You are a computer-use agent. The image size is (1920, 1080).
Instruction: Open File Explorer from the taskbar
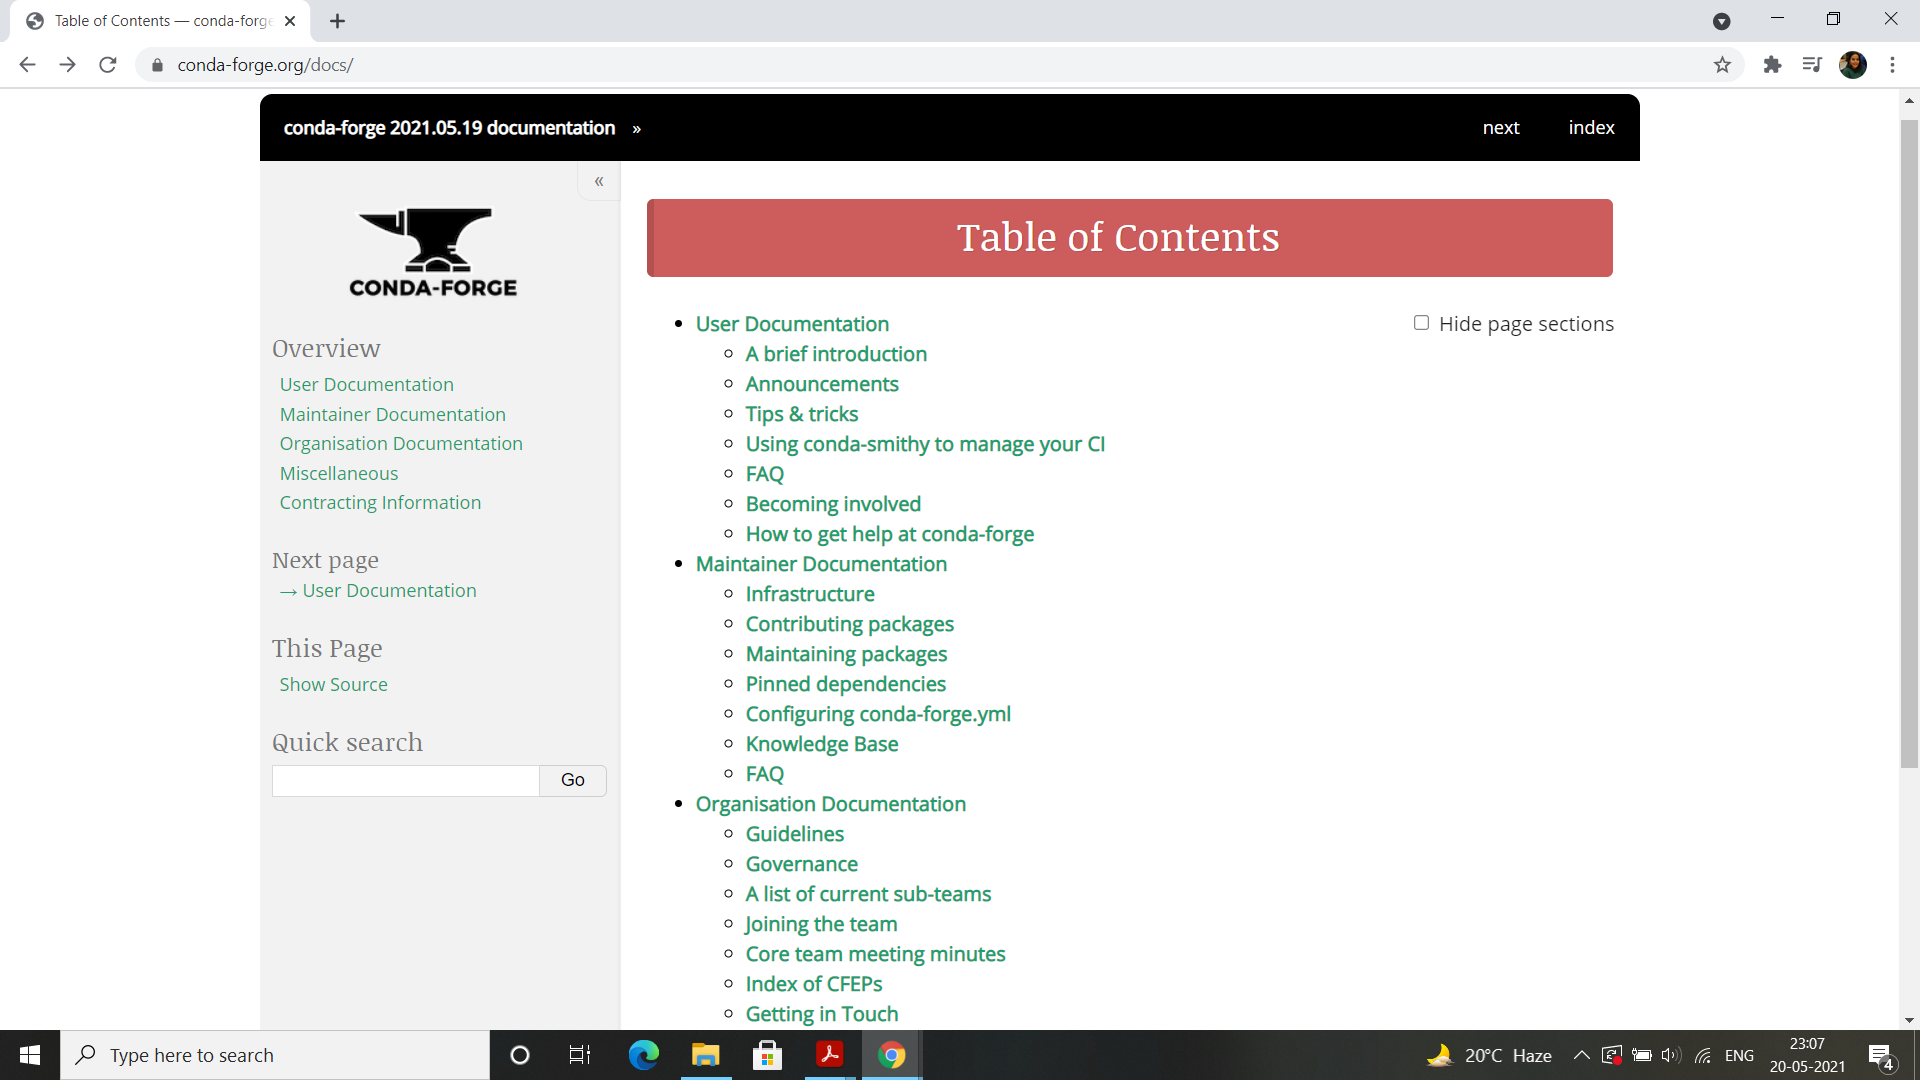(706, 1055)
